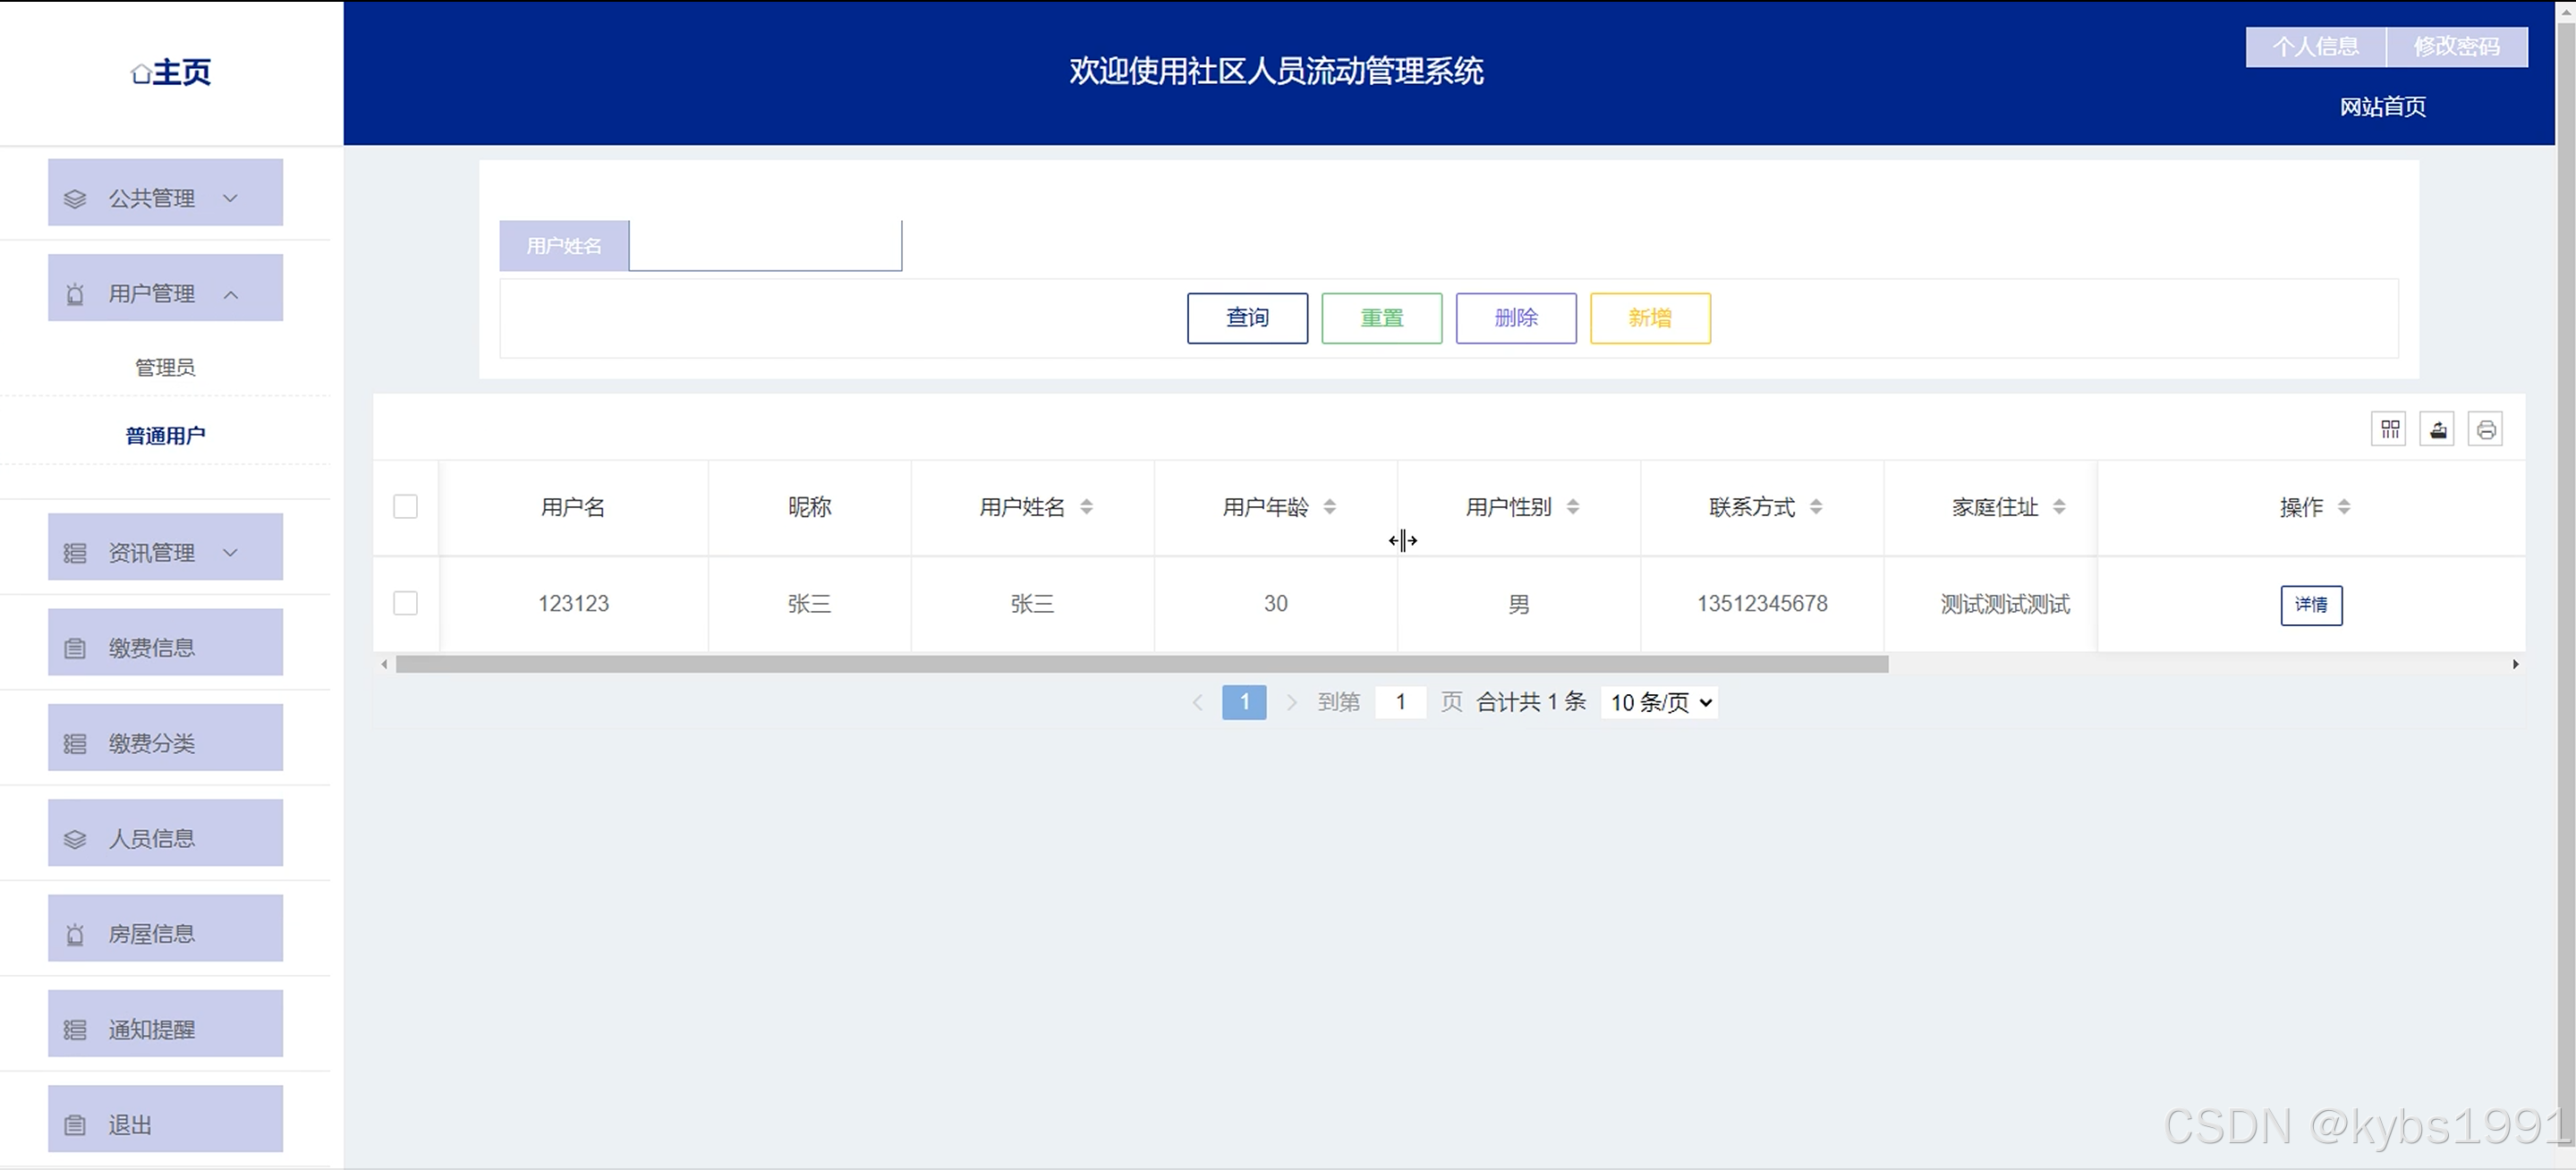
Task: Expand the 公共管理 menu
Action: [165, 197]
